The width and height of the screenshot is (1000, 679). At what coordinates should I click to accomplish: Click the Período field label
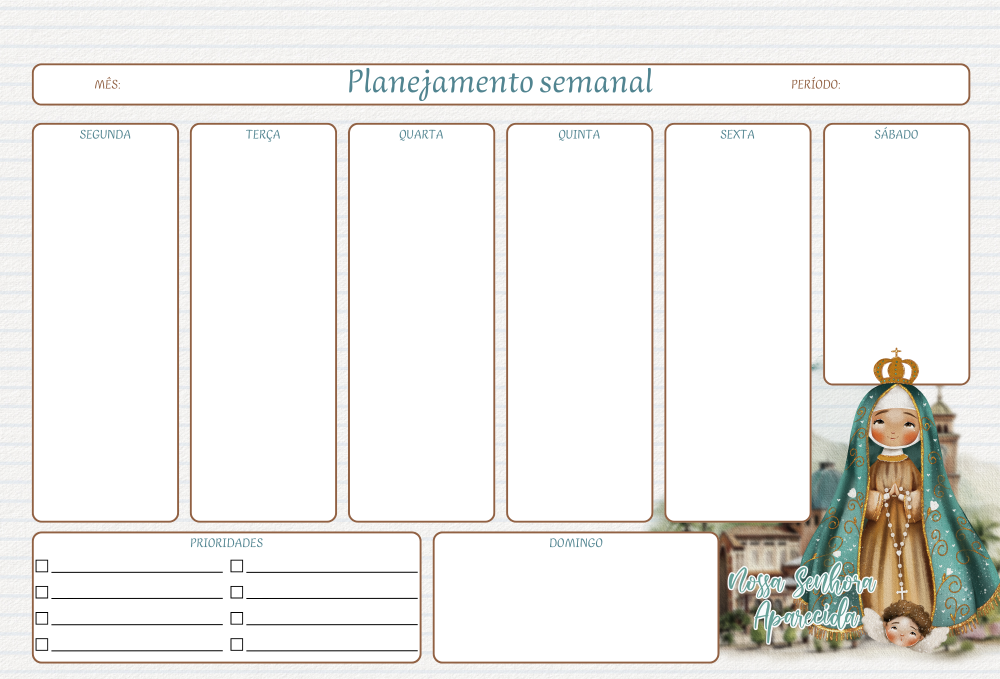click(815, 85)
